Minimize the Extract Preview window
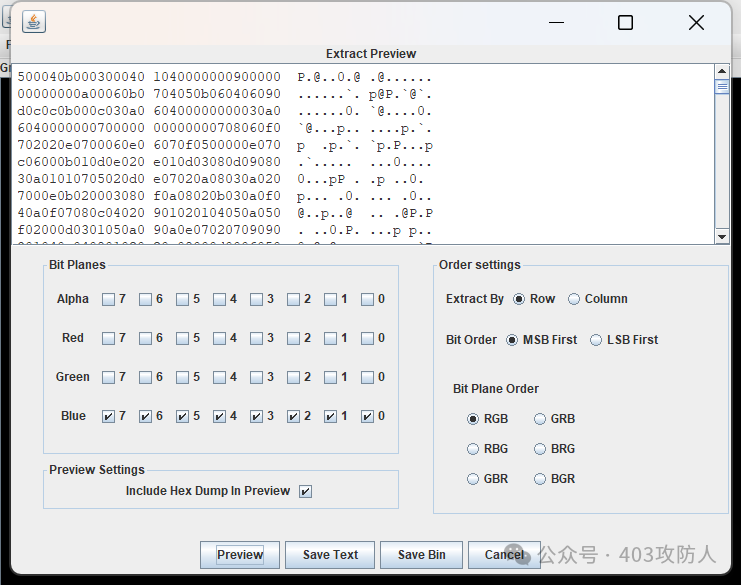Image resolution: width=741 pixels, height=585 pixels. [x=556, y=22]
